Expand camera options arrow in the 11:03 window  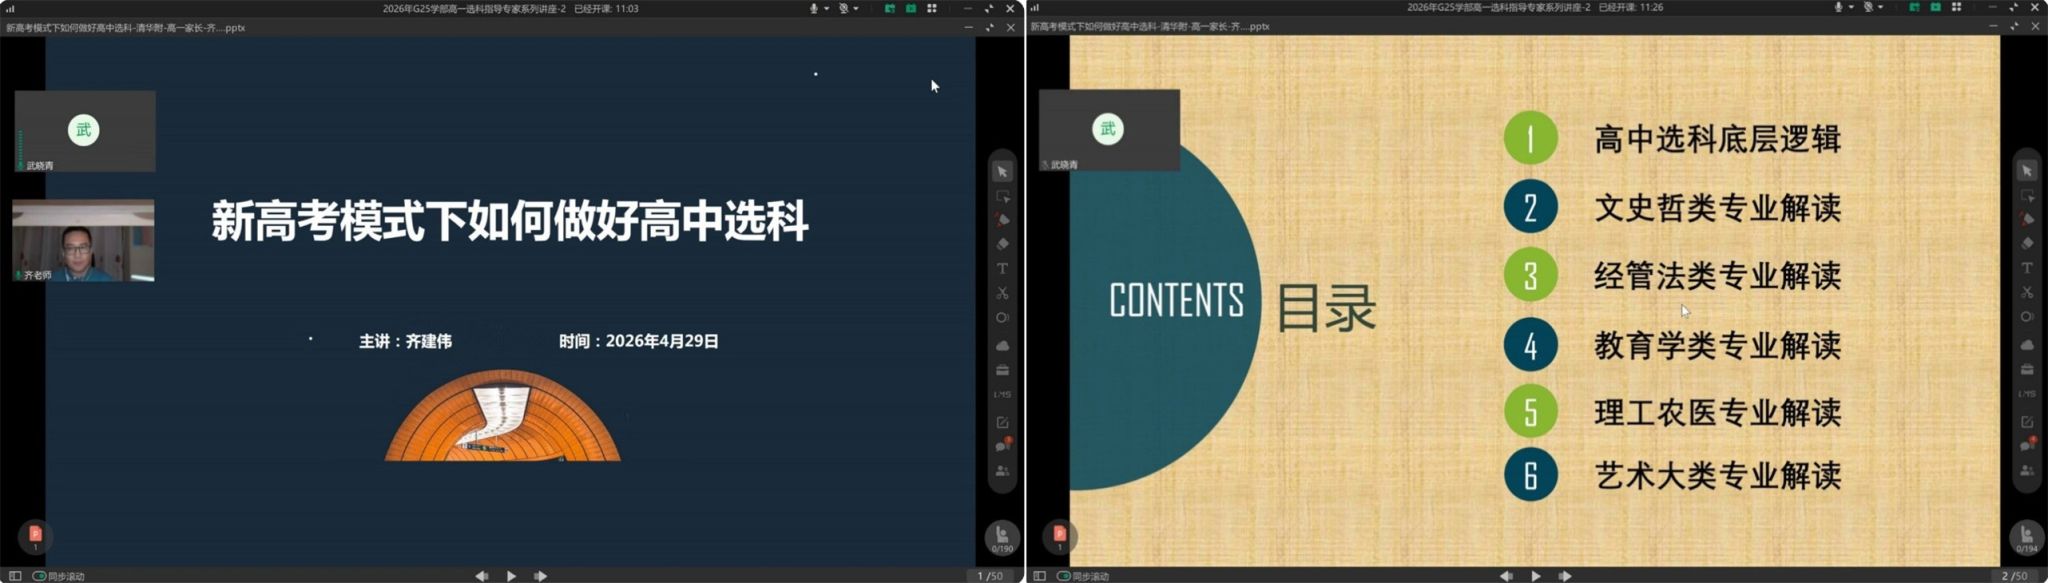point(856,8)
